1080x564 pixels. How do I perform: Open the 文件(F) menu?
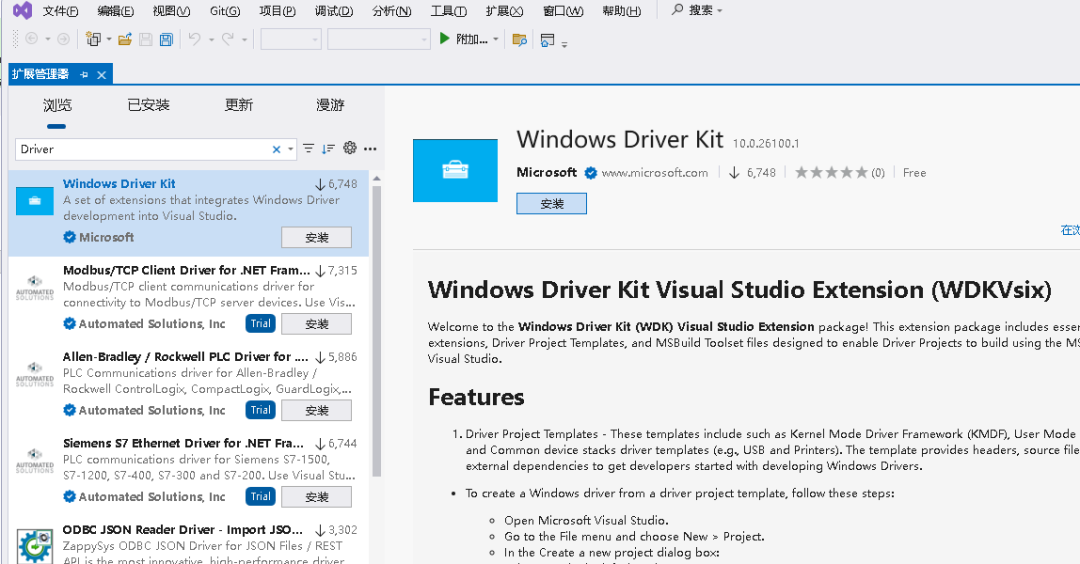pos(60,11)
